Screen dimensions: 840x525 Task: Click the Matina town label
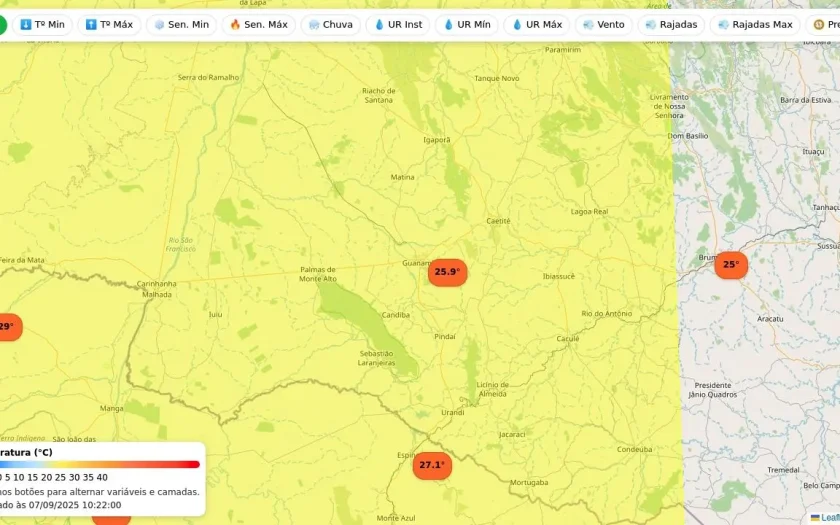[x=402, y=177]
